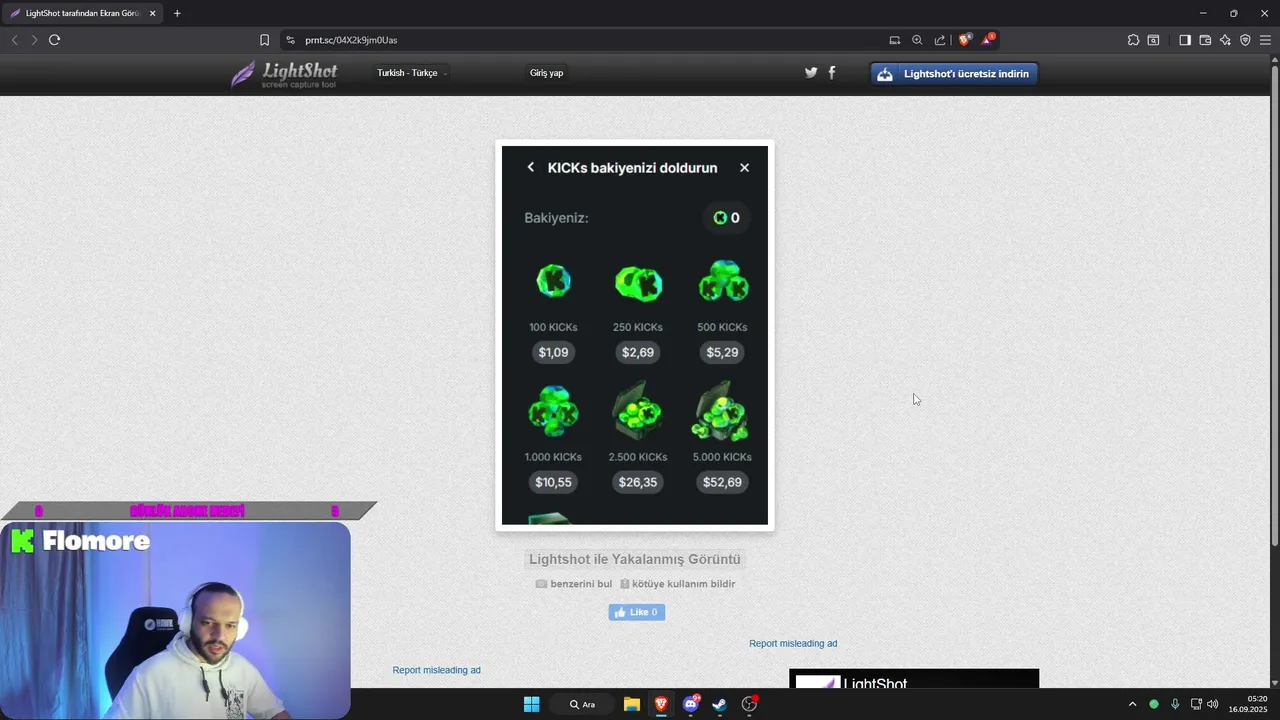Image resolution: width=1280 pixels, height=720 pixels.
Task: Click the back arrow in KICKs dialog
Action: (531, 167)
